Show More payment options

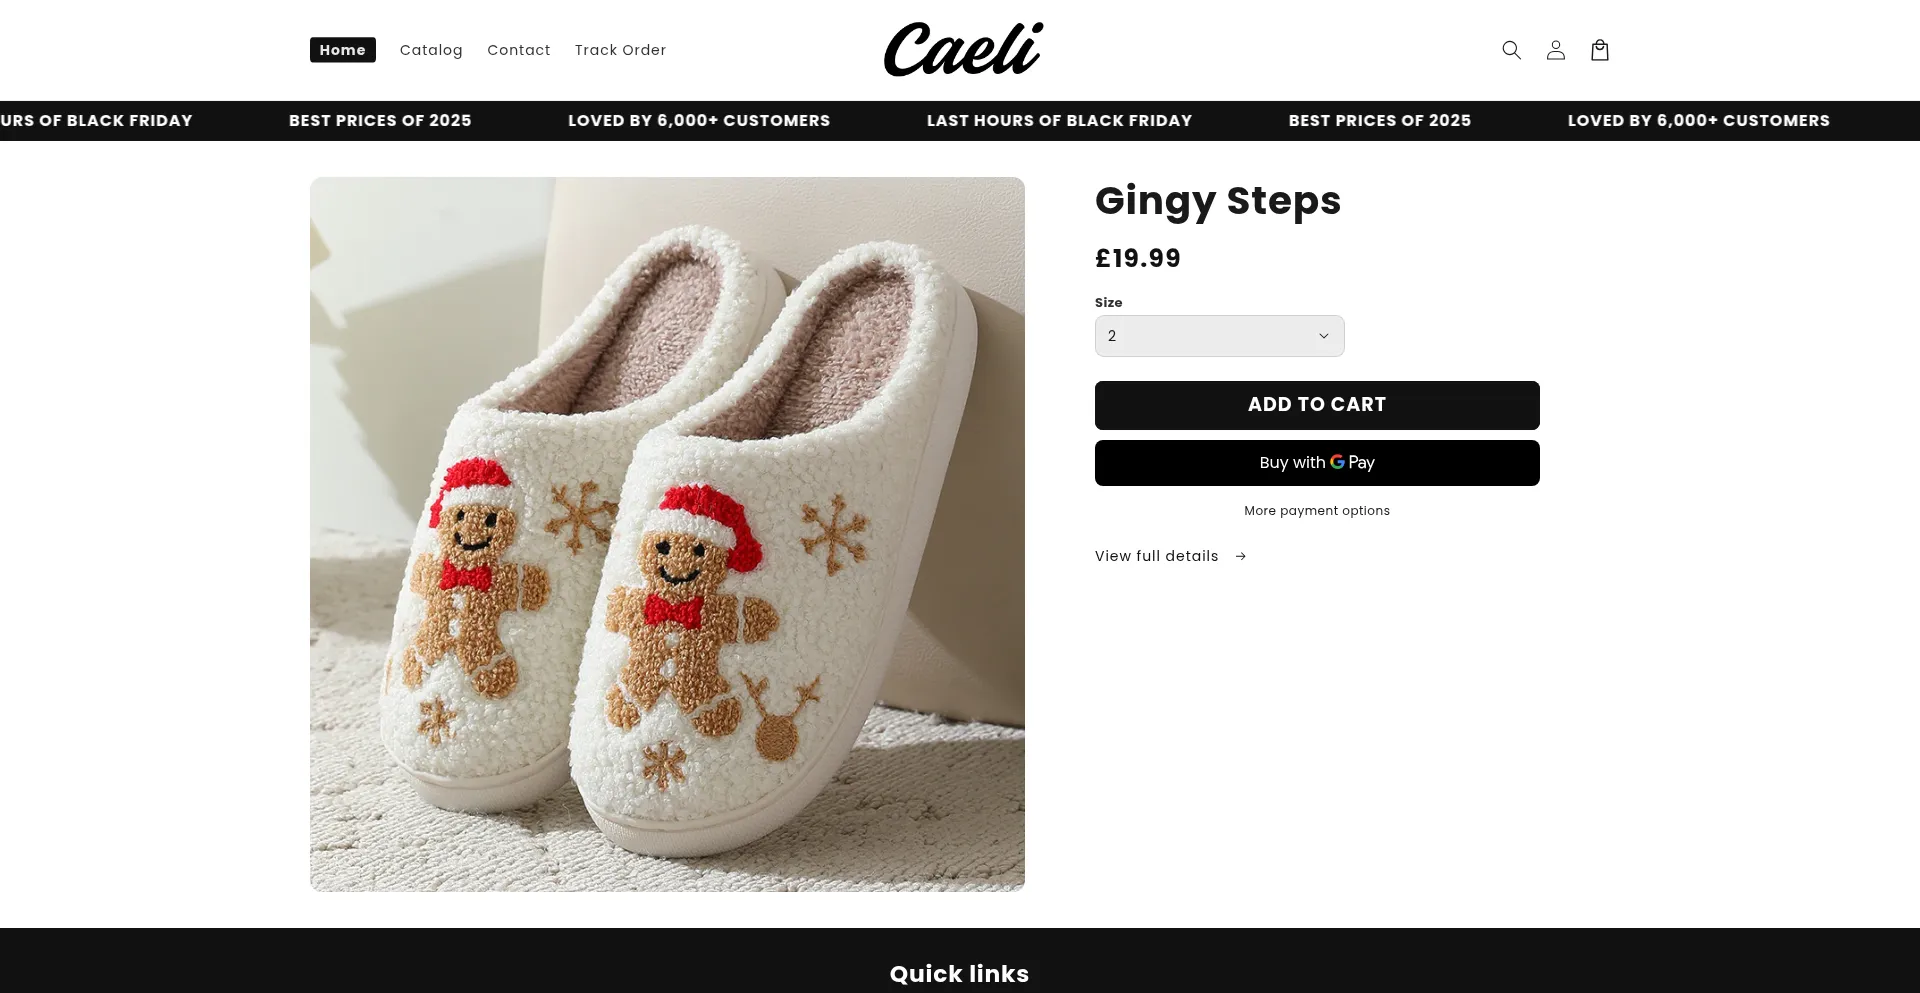point(1316,511)
